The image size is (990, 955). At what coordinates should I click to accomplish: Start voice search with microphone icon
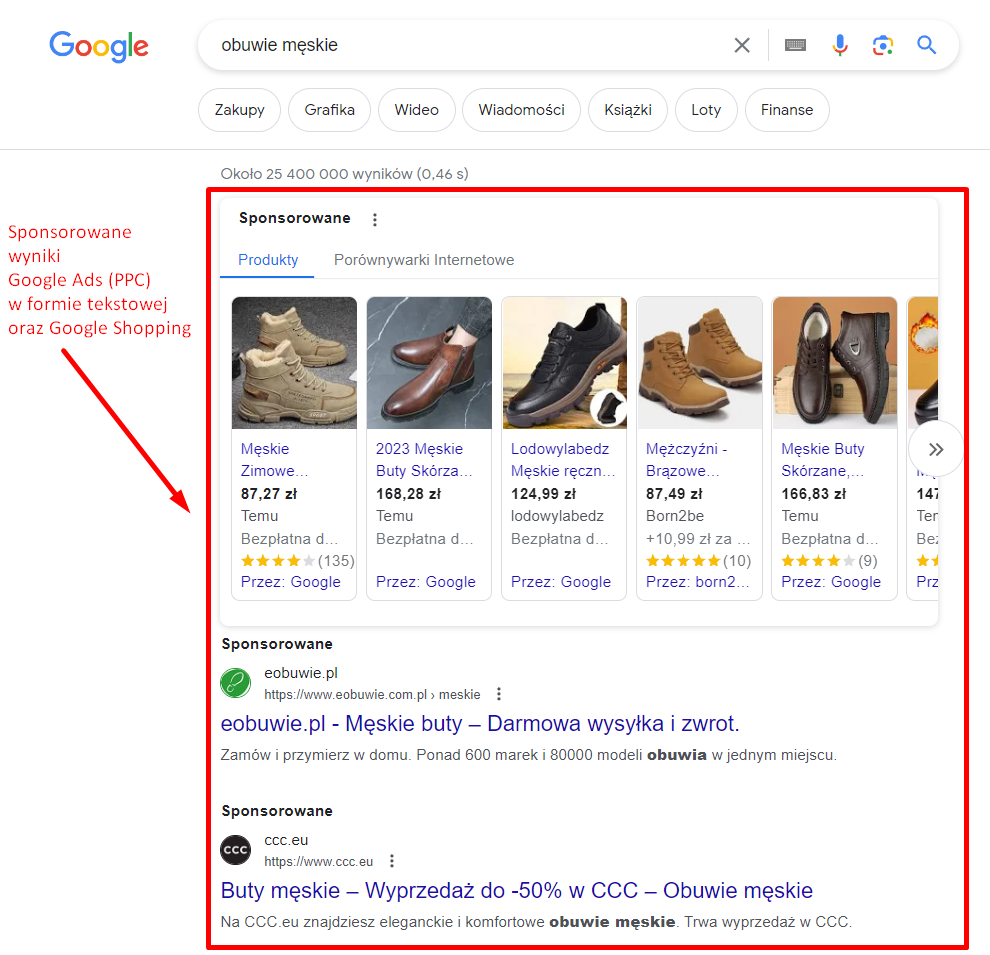click(840, 45)
